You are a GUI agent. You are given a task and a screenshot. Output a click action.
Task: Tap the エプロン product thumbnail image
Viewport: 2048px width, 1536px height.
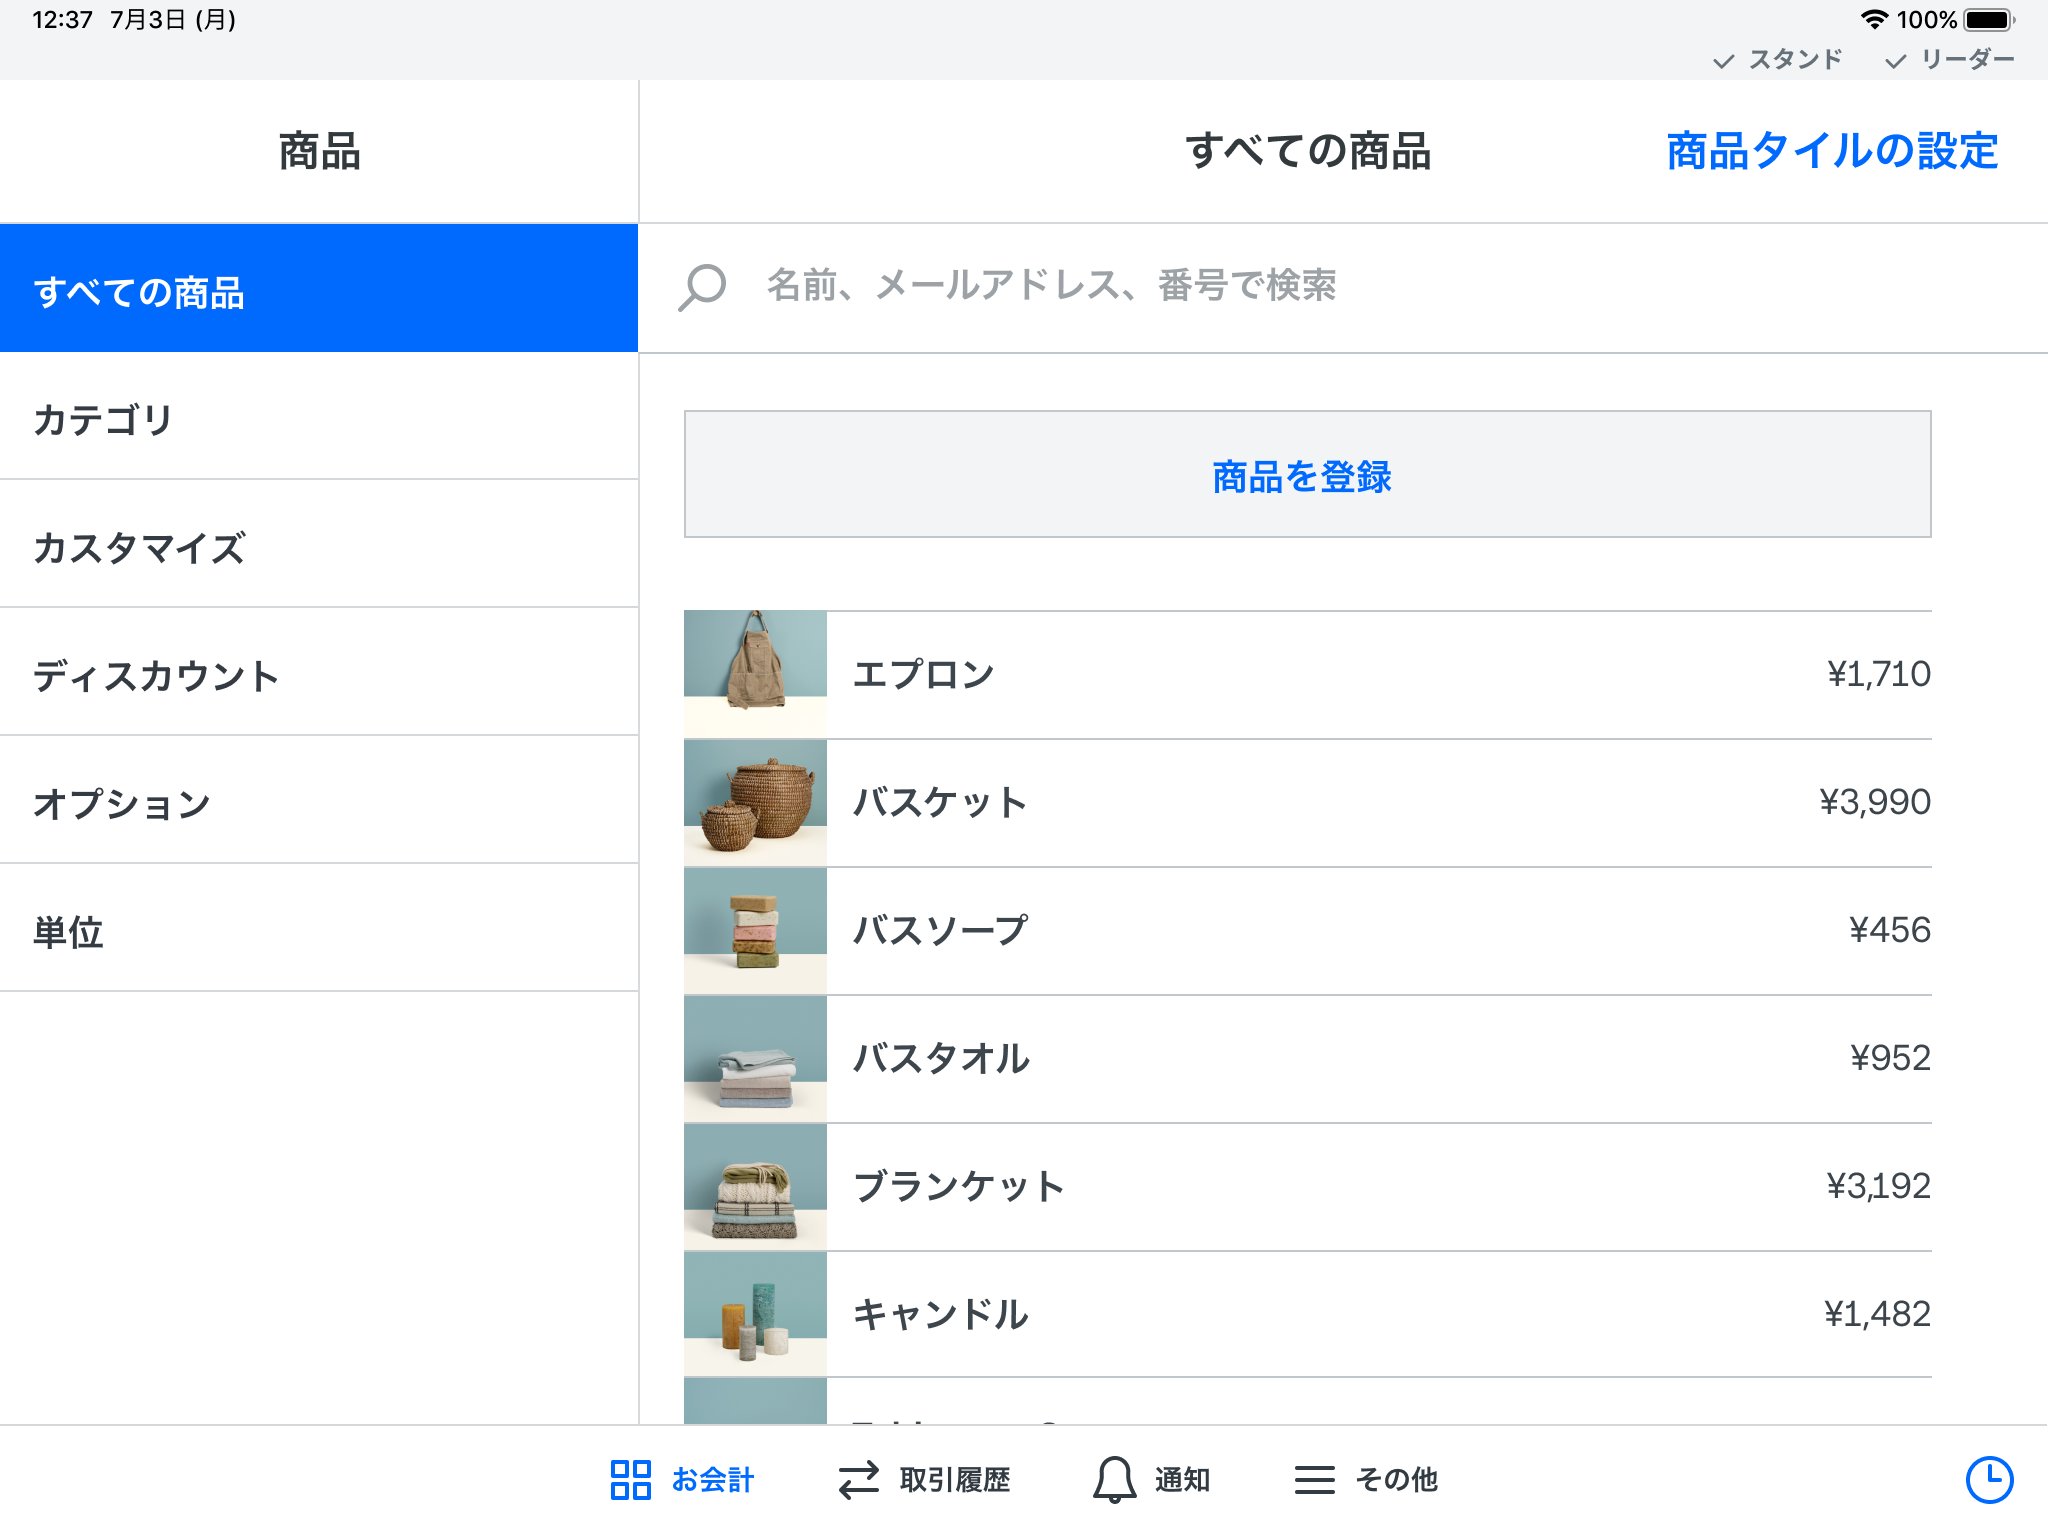(x=755, y=672)
